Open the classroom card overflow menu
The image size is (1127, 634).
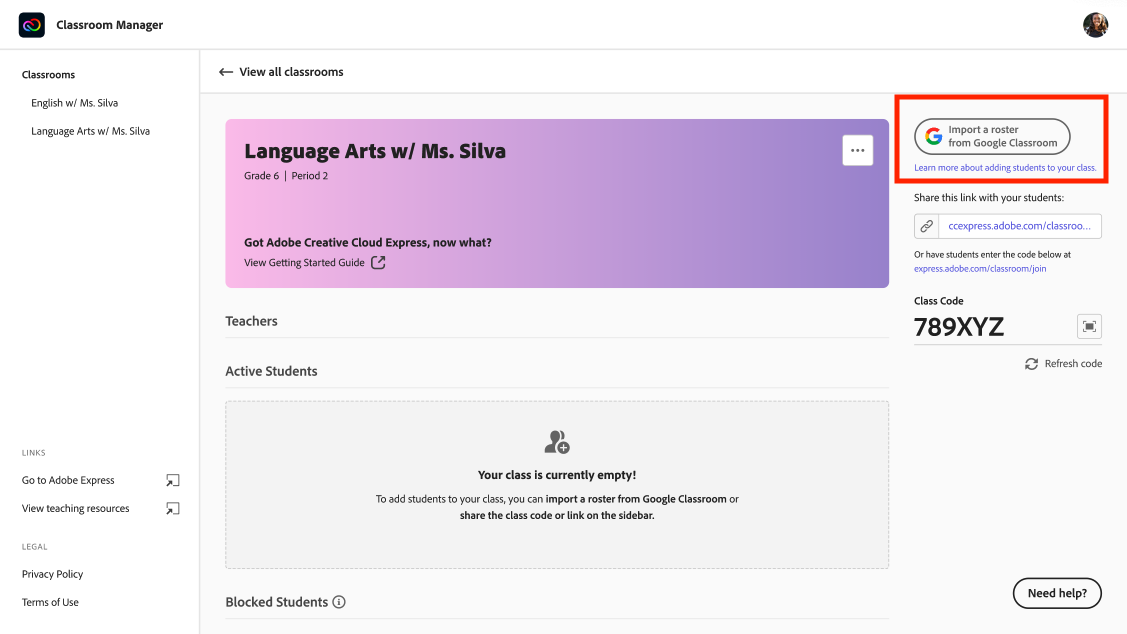(857, 150)
